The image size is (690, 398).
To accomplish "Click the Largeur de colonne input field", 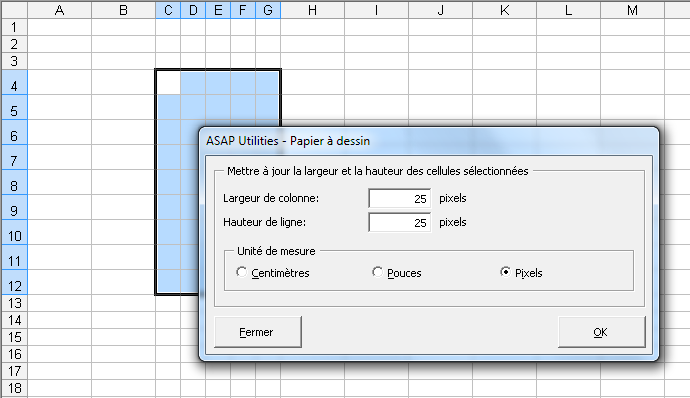I will click(x=400, y=198).
